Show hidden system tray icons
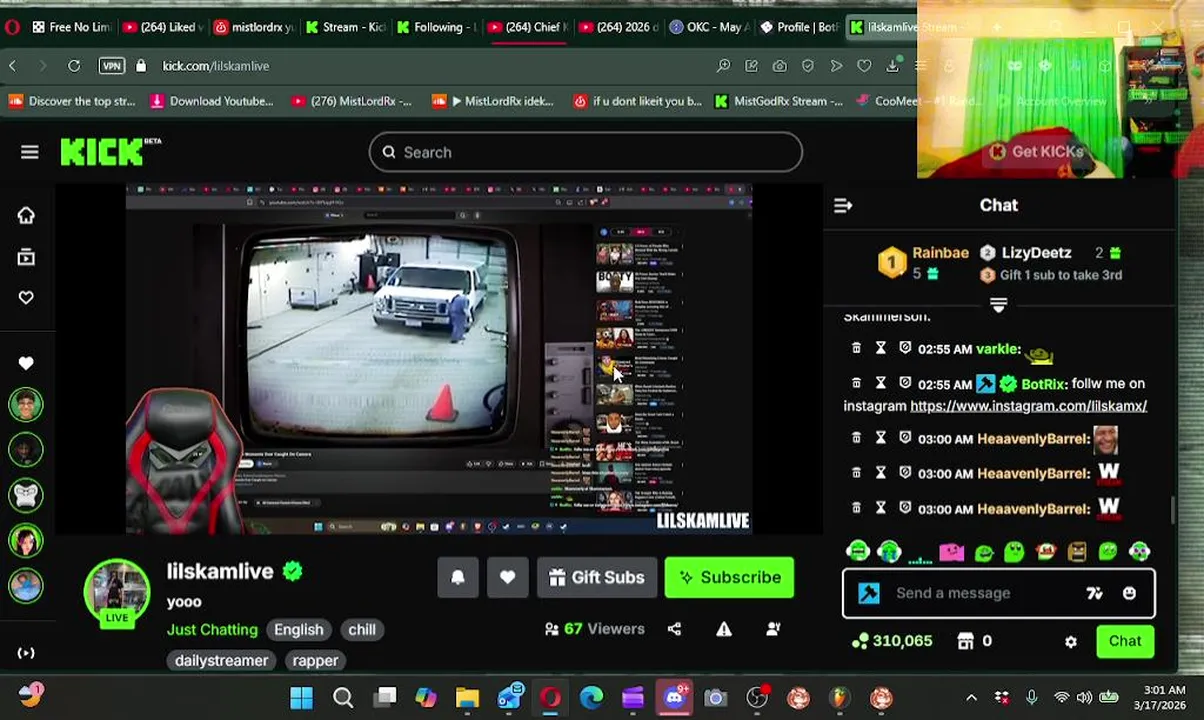Image resolution: width=1204 pixels, height=720 pixels. point(971,697)
